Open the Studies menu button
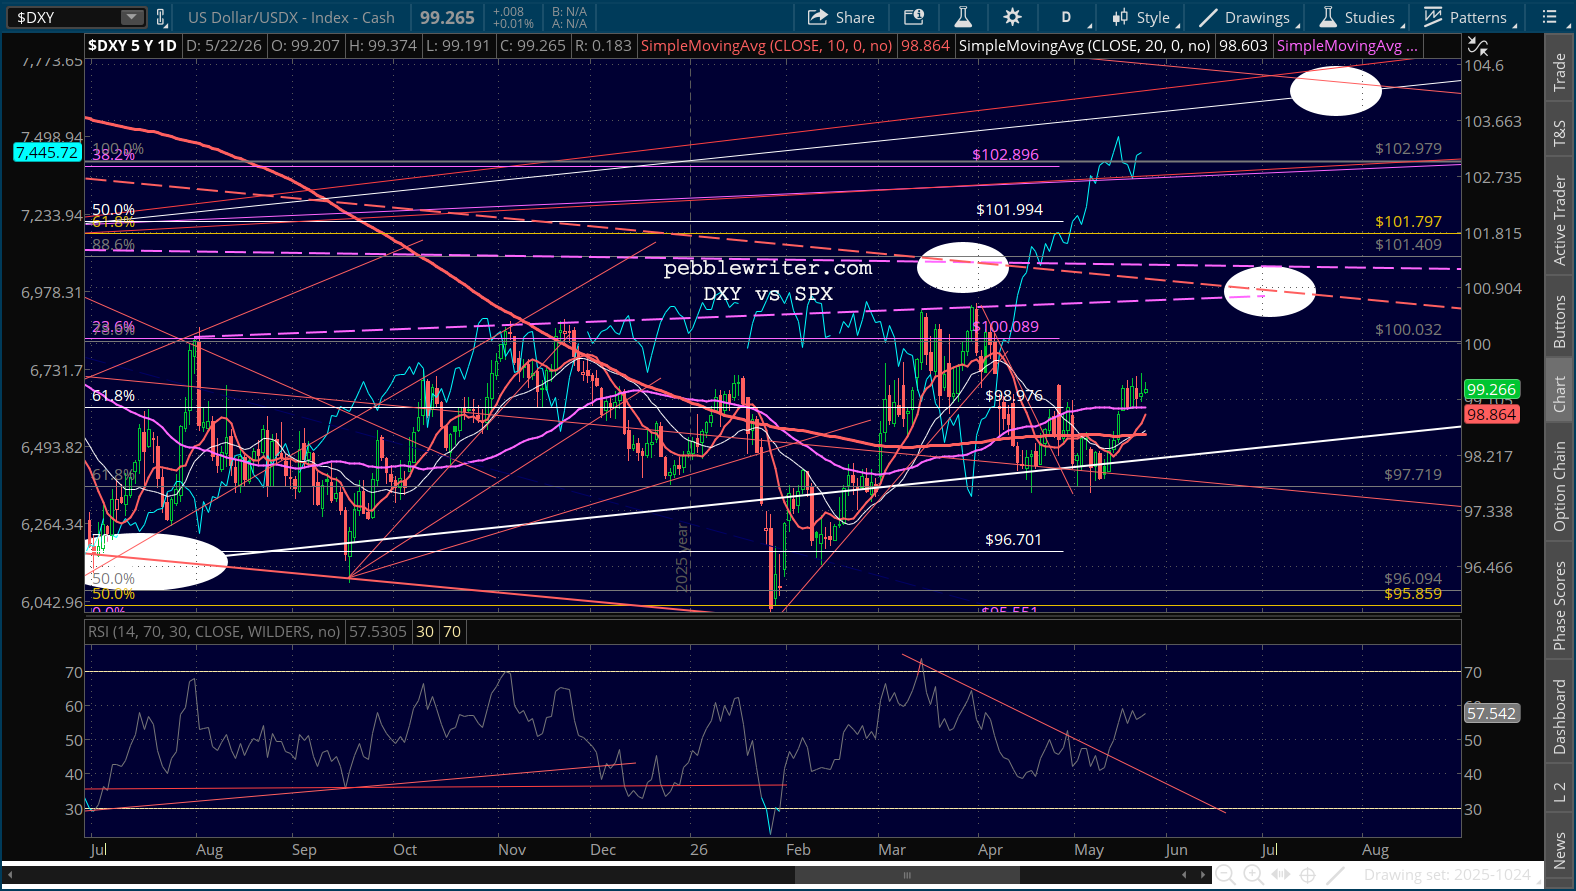This screenshot has width=1576, height=891. [1357, 17]
